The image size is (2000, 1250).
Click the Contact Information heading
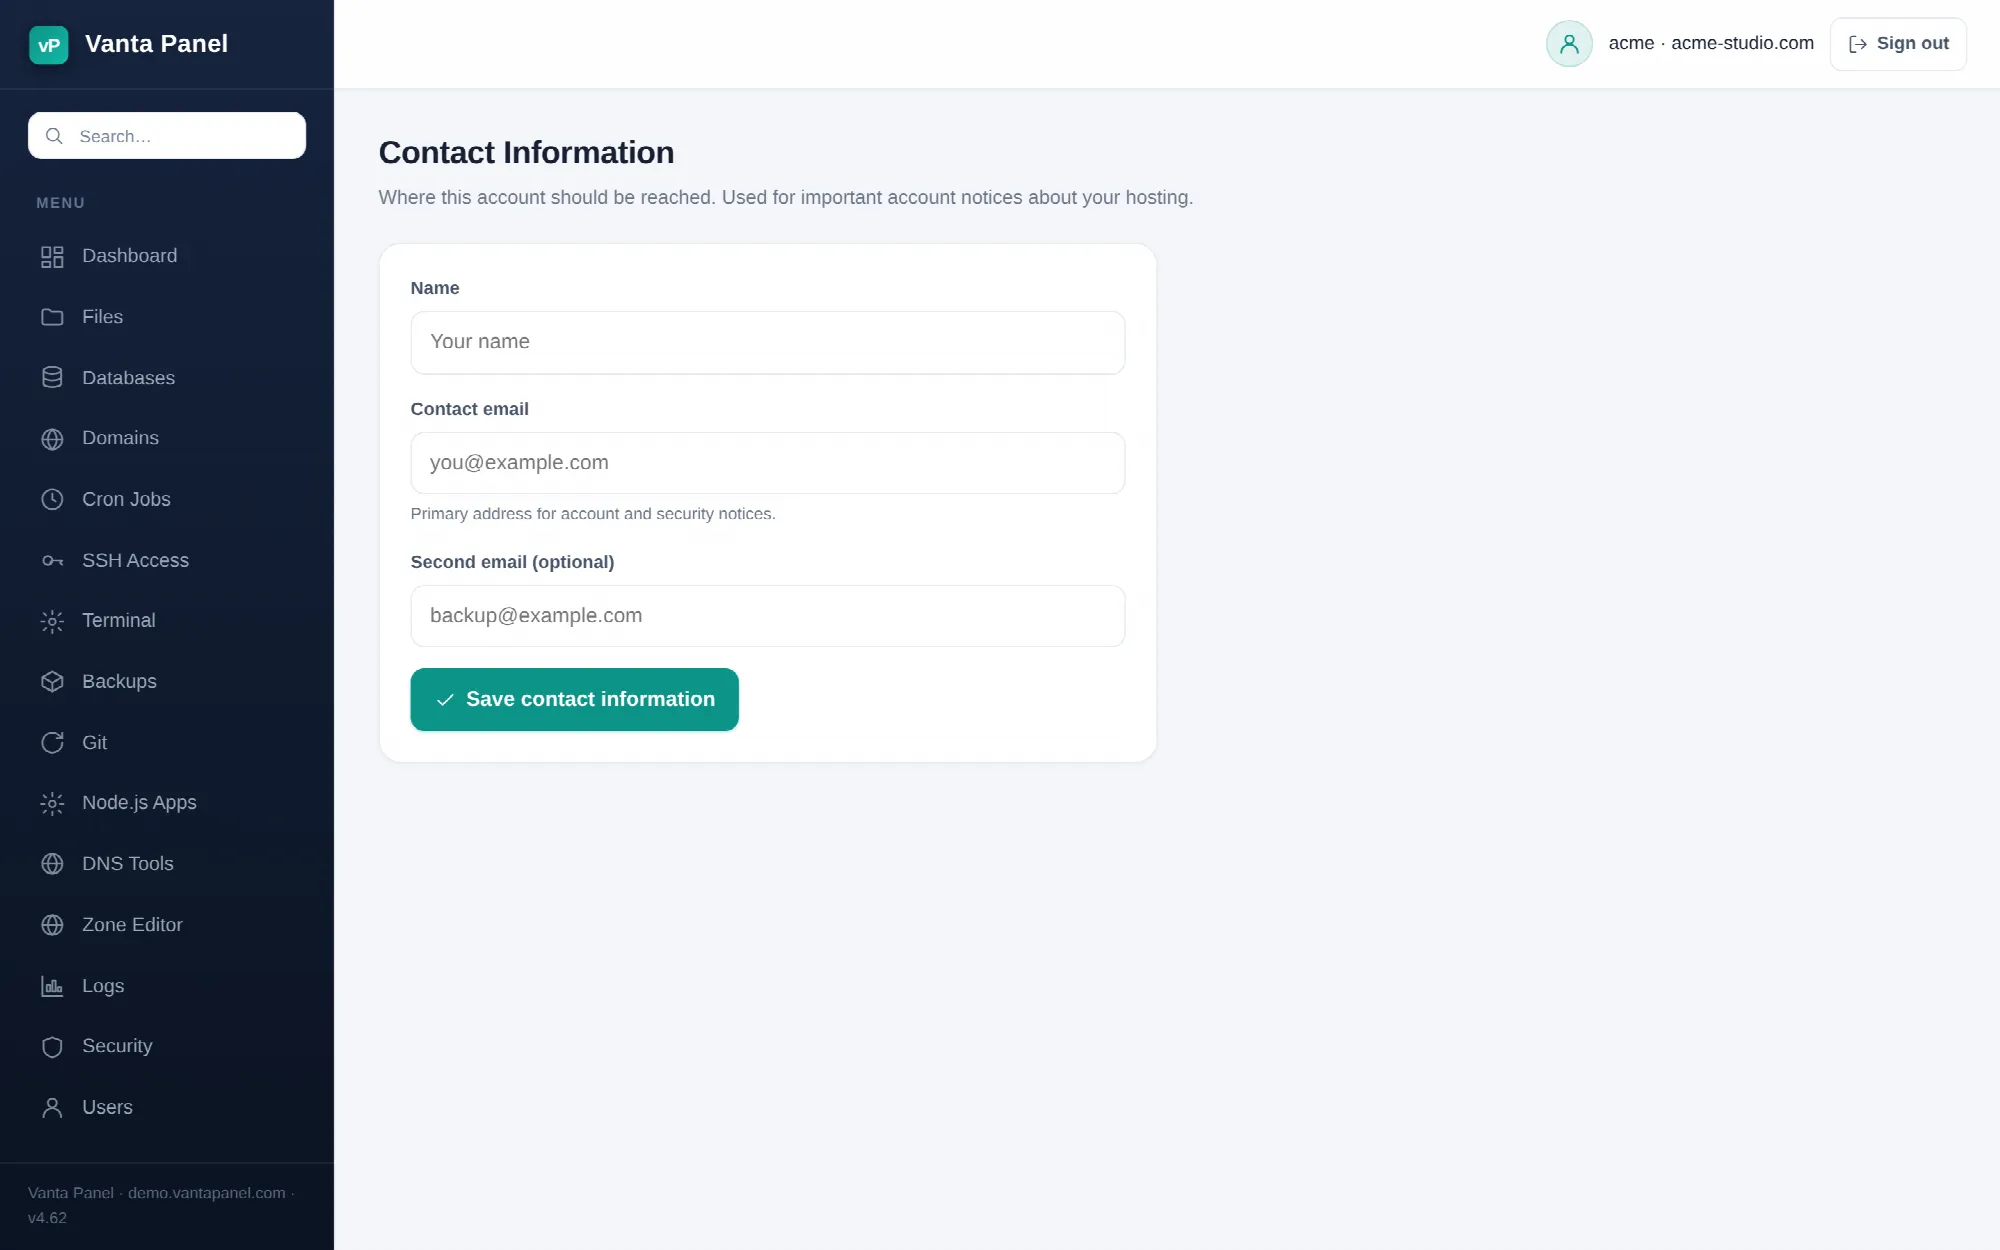pos(526,153)
